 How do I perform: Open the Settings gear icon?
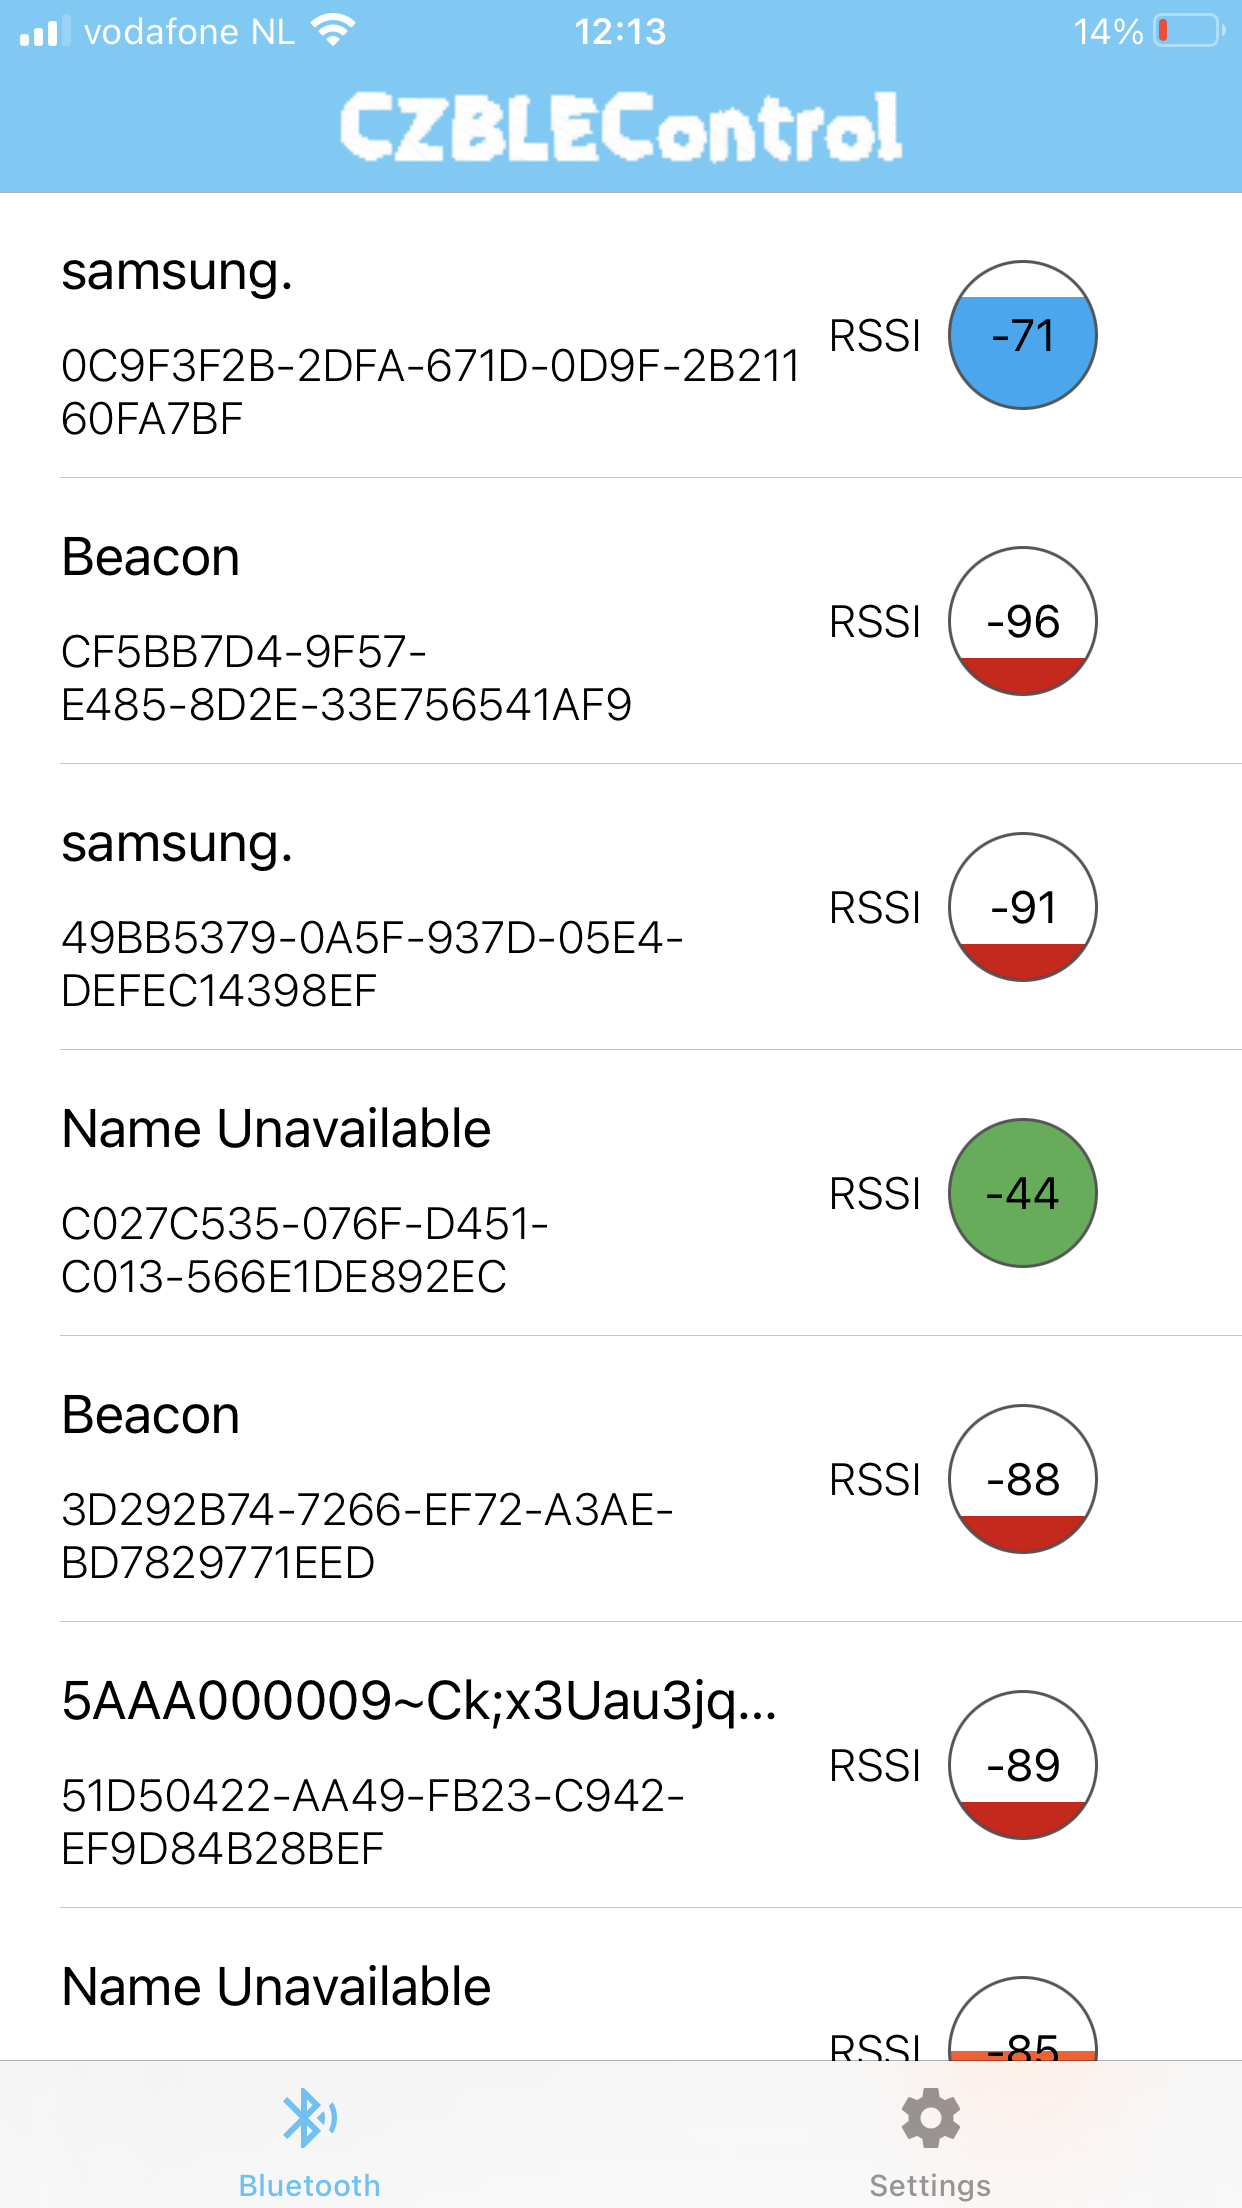pos(930,2117)
